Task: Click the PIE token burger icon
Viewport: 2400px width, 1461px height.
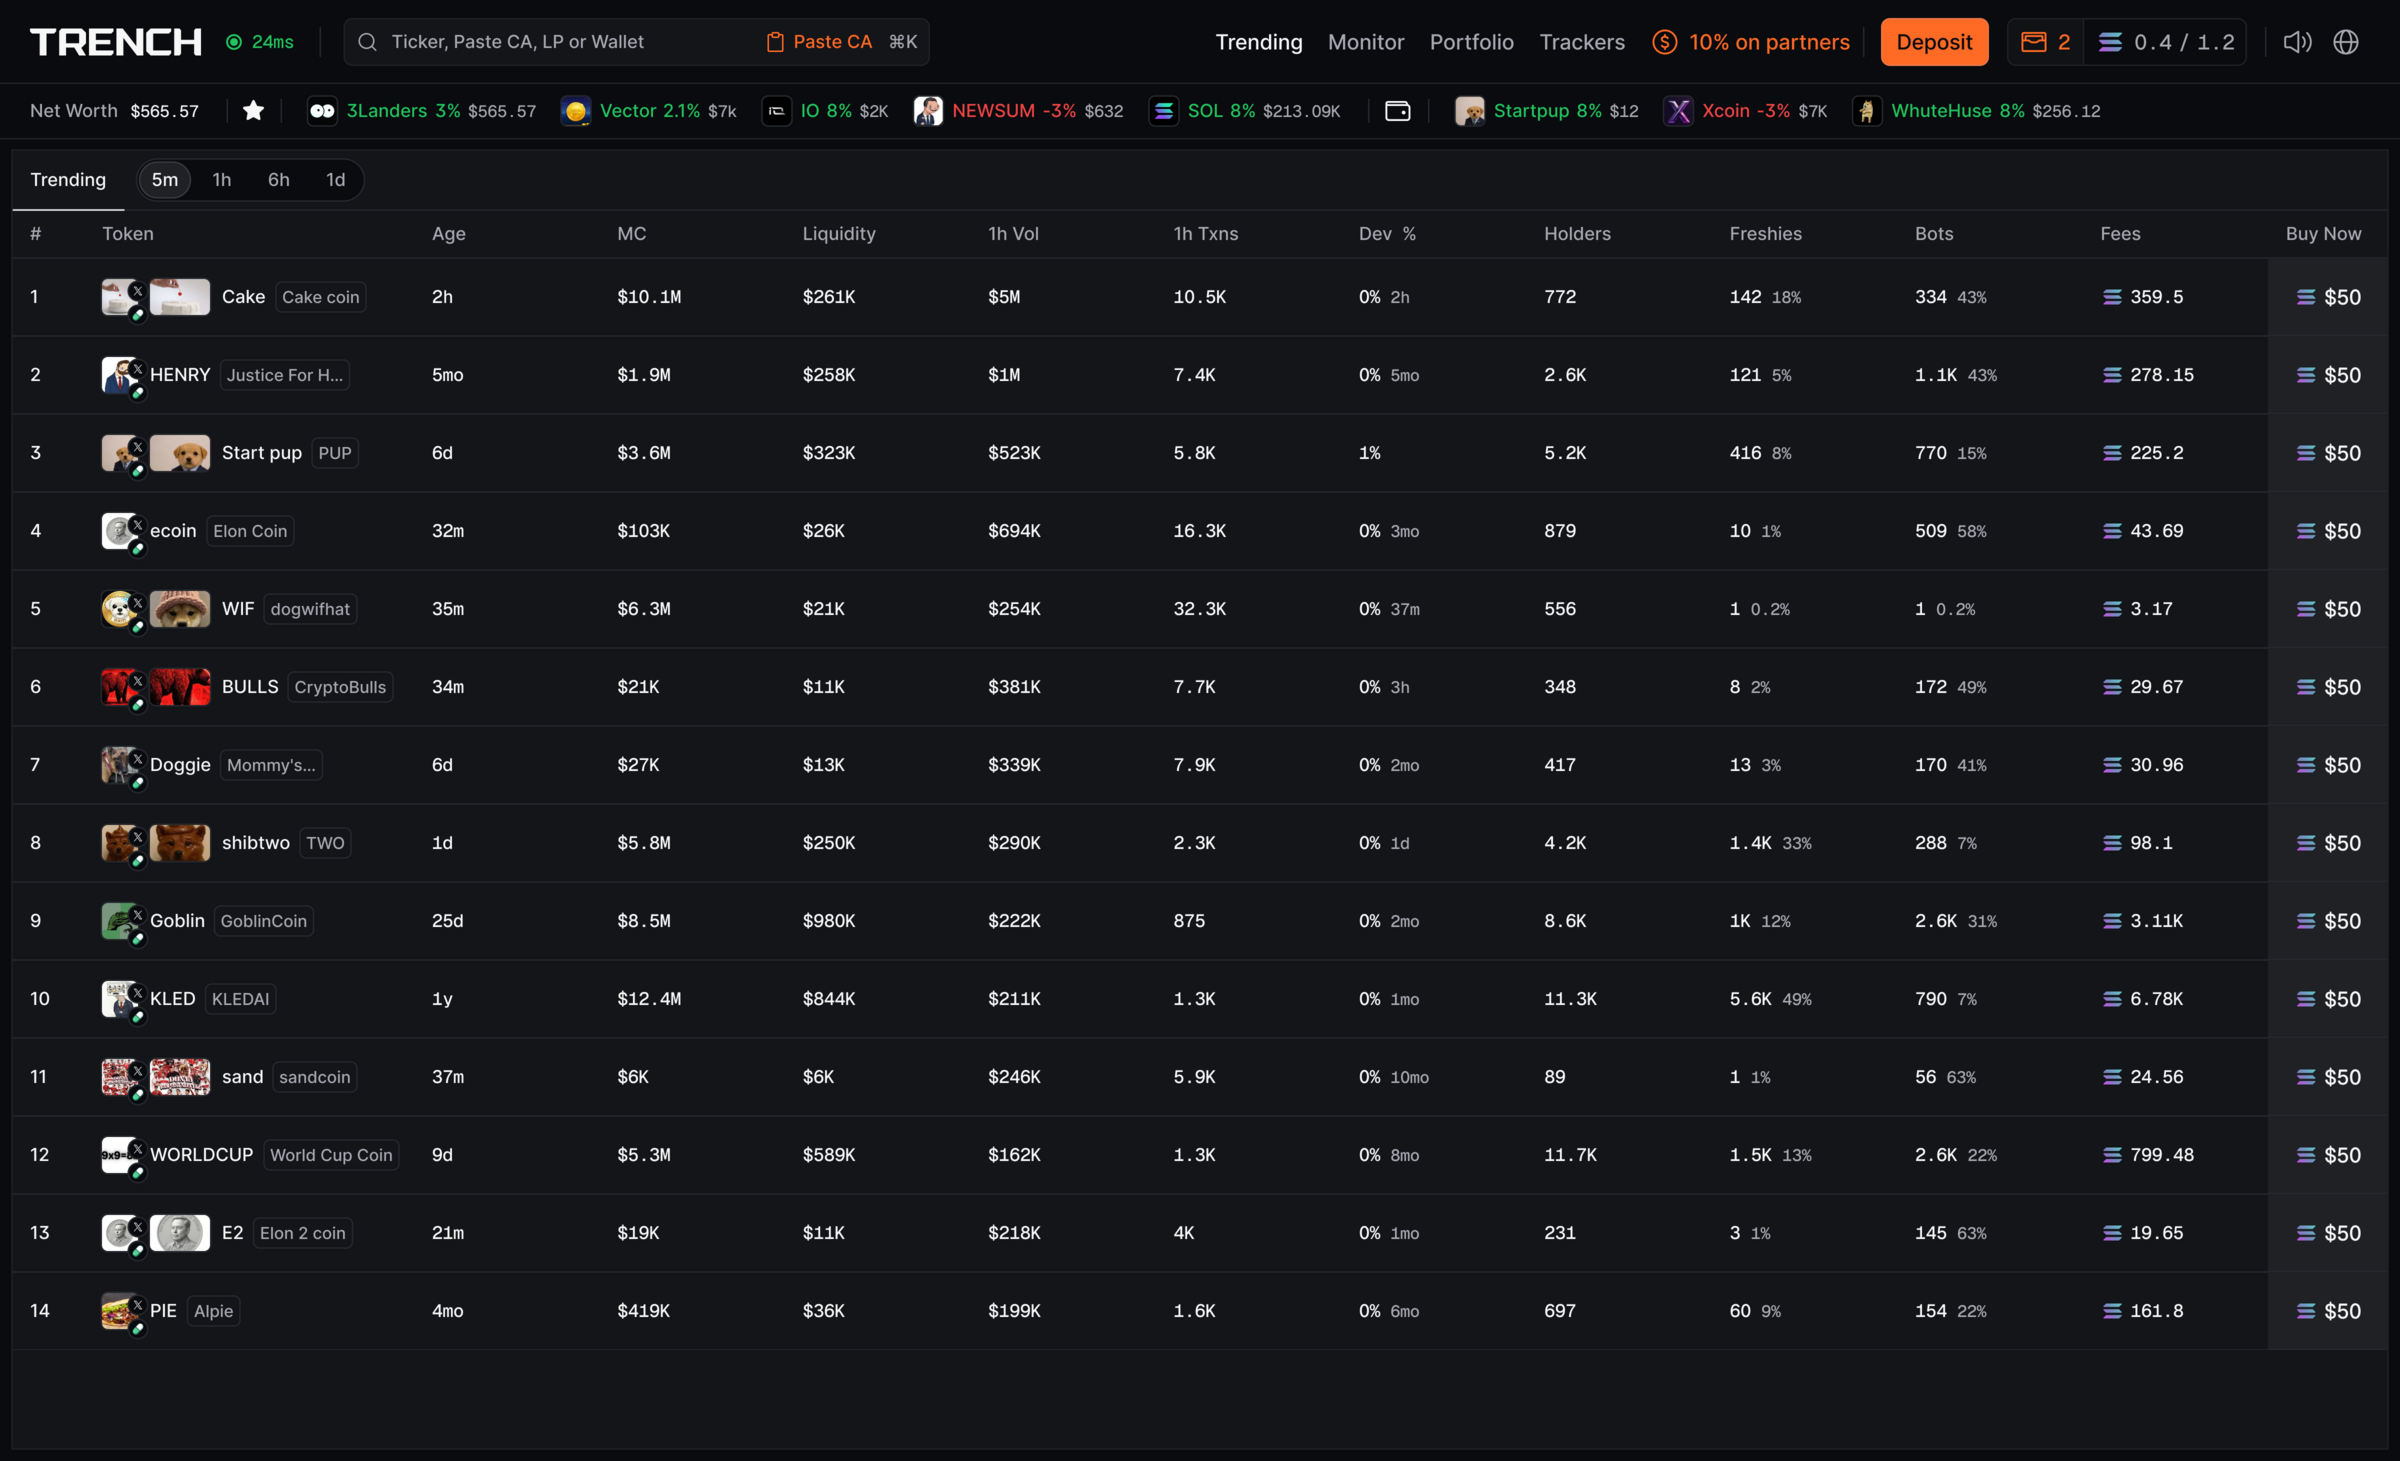Action: 120,1311
